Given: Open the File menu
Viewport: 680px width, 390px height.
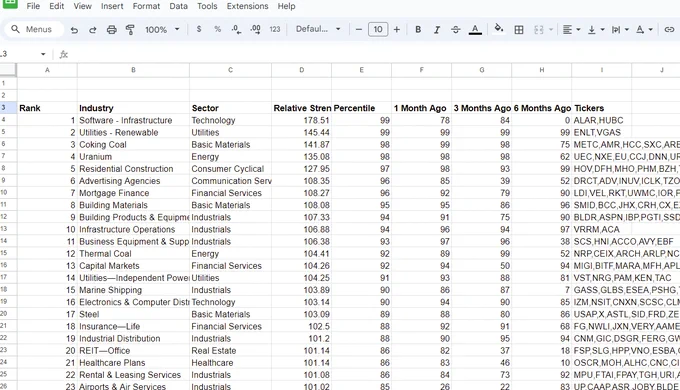Looking at the screenshot, I should click(33, 6).
